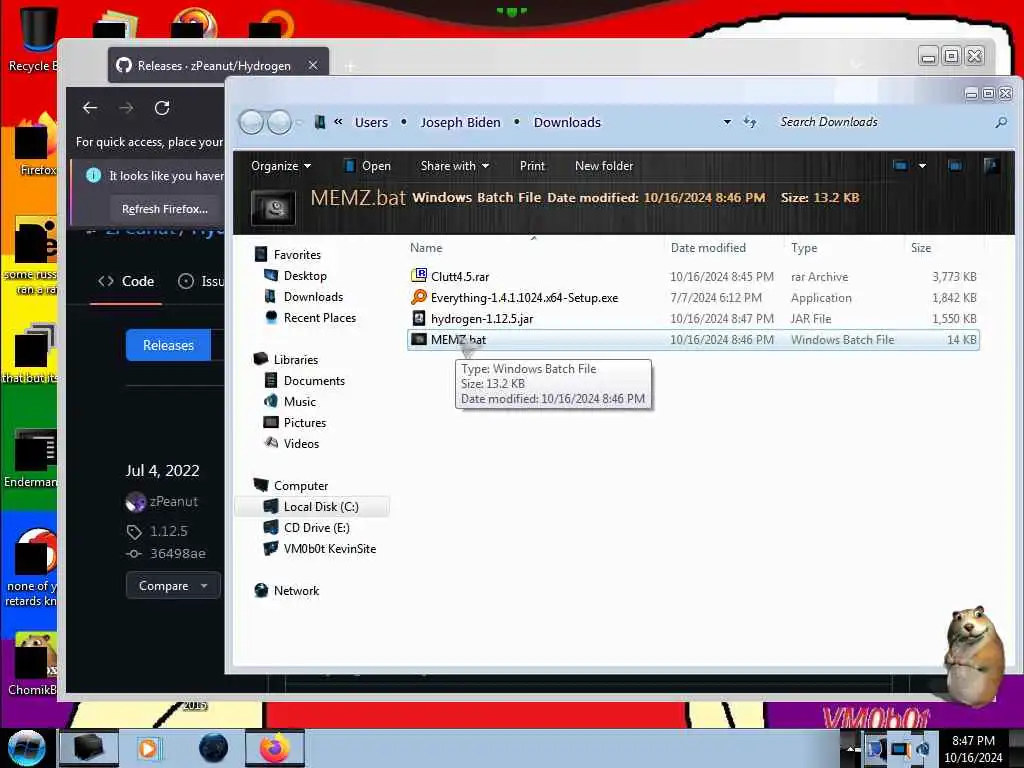This screenshot has height=768, width=1024.
Task: Select Local Disk (C:) in tree
Action: coord(312,506)
